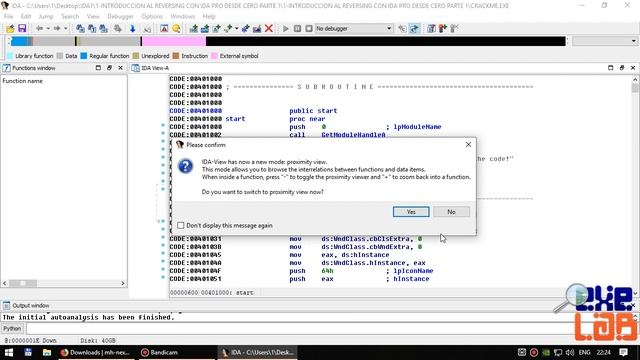The width and height of the screenshot is (640, 360).
Task: Click the IDA taskbar button
Action: [x=257, y=352]
